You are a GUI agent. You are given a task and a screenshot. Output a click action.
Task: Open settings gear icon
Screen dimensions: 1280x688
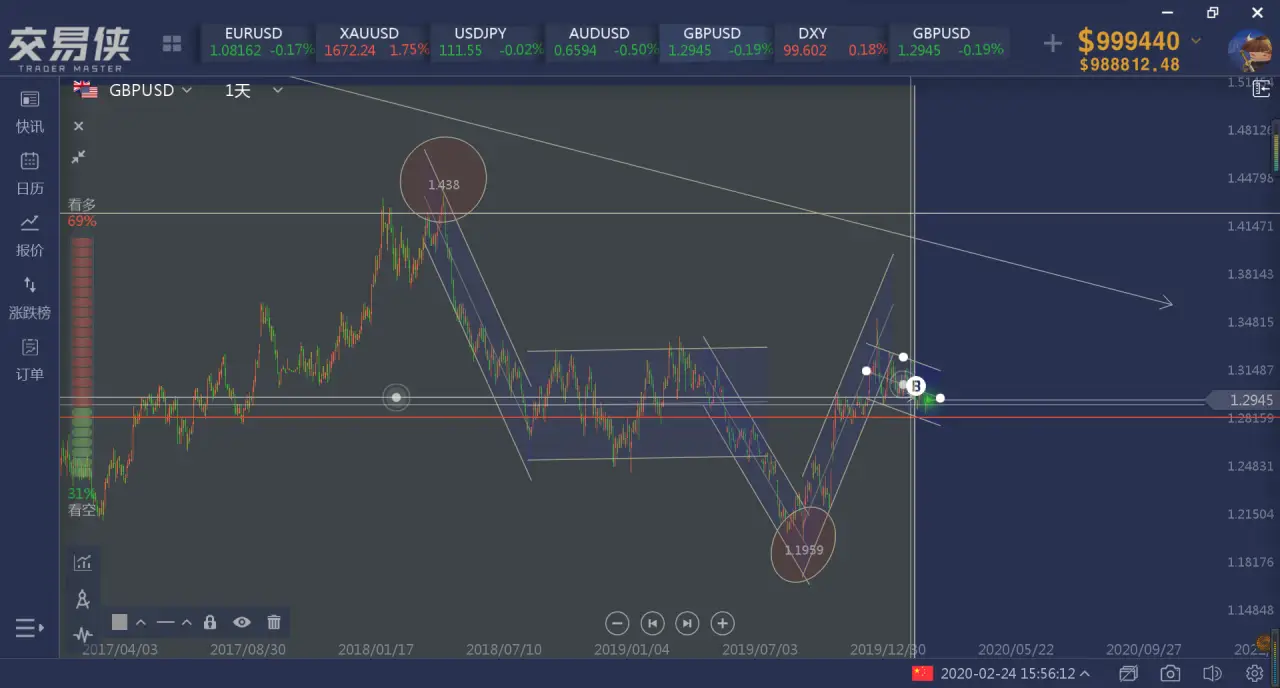(x=1254, y=674)
